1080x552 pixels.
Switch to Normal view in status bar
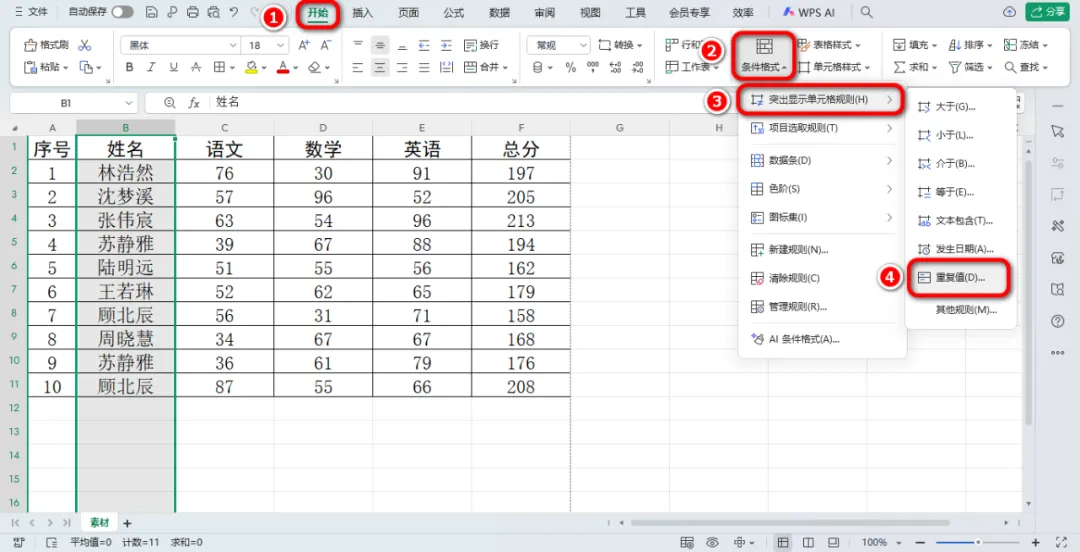[x=783, y=542]
